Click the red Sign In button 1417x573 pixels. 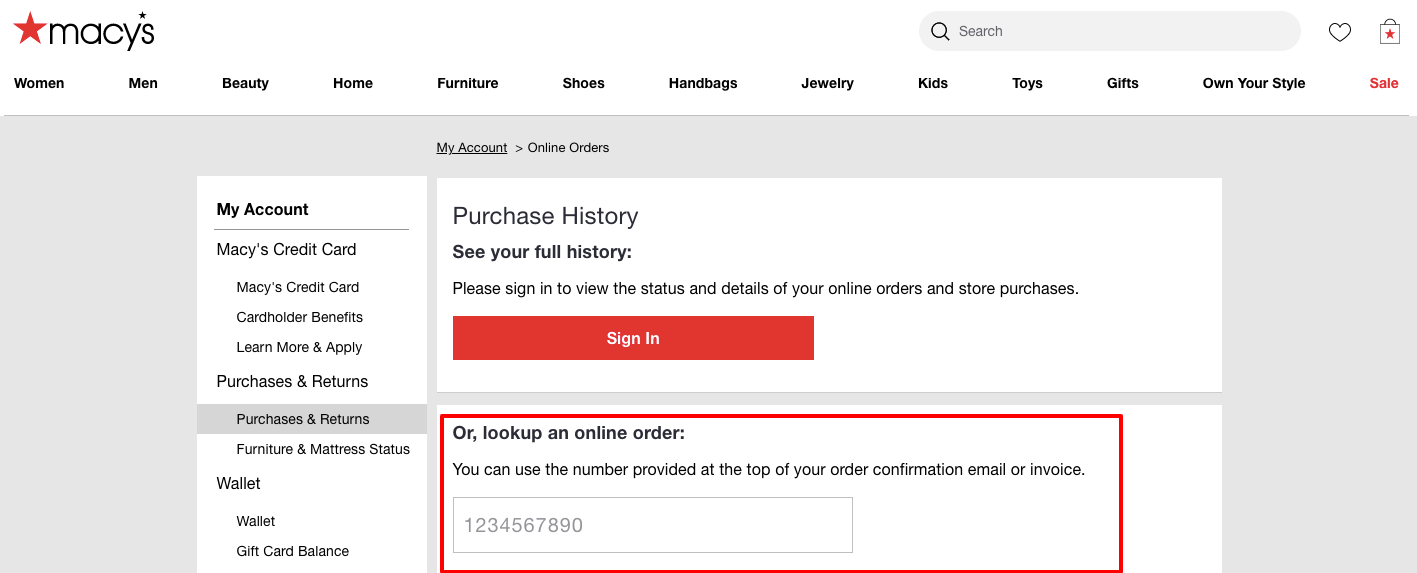(633, 338)
